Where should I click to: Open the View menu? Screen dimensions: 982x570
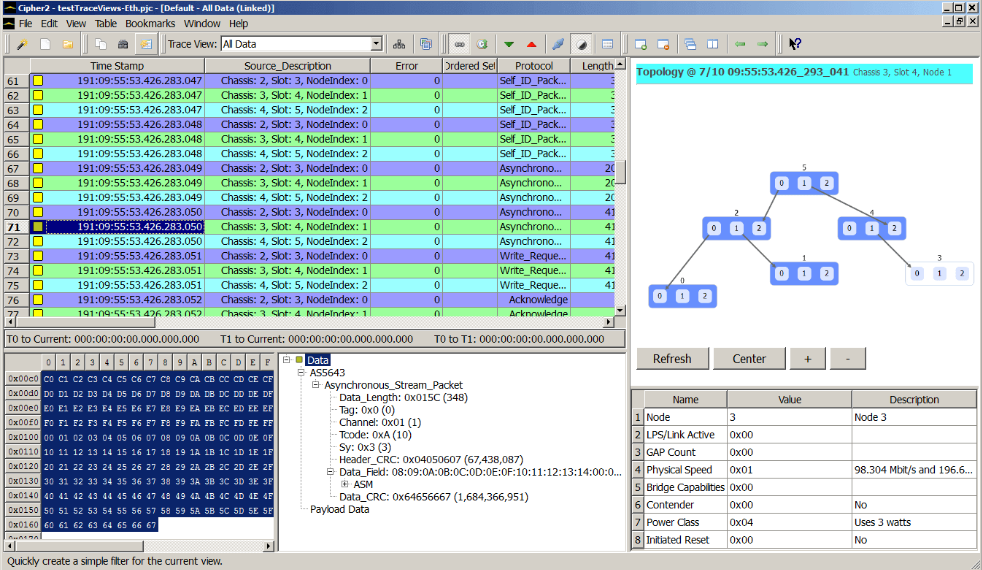(x=76, y=24)
